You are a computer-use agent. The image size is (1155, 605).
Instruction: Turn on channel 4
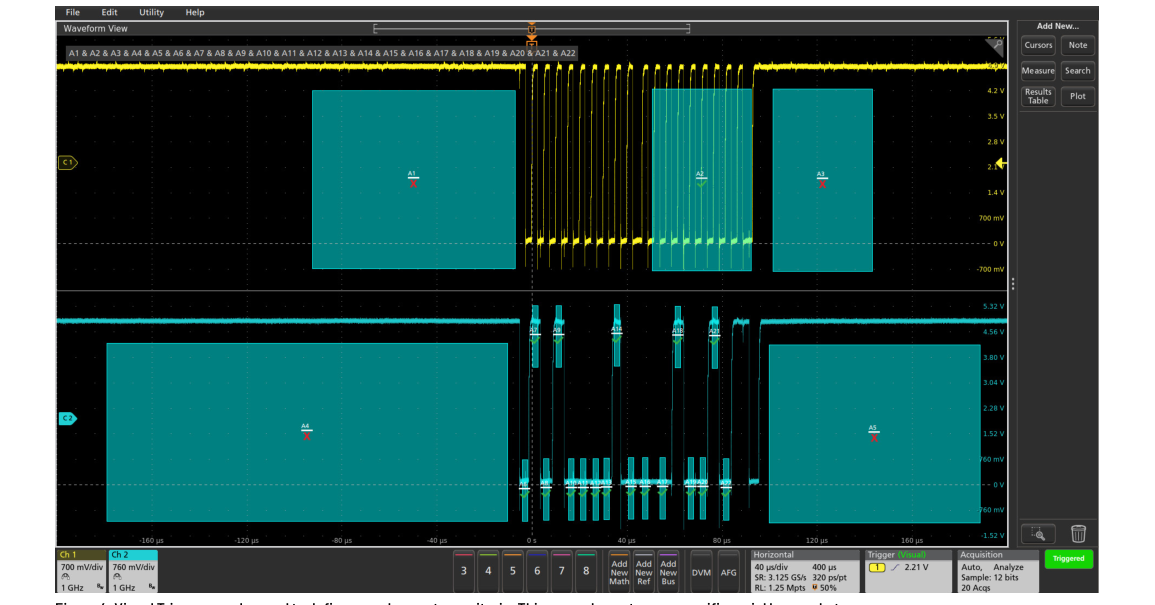(x=488, y=570)
